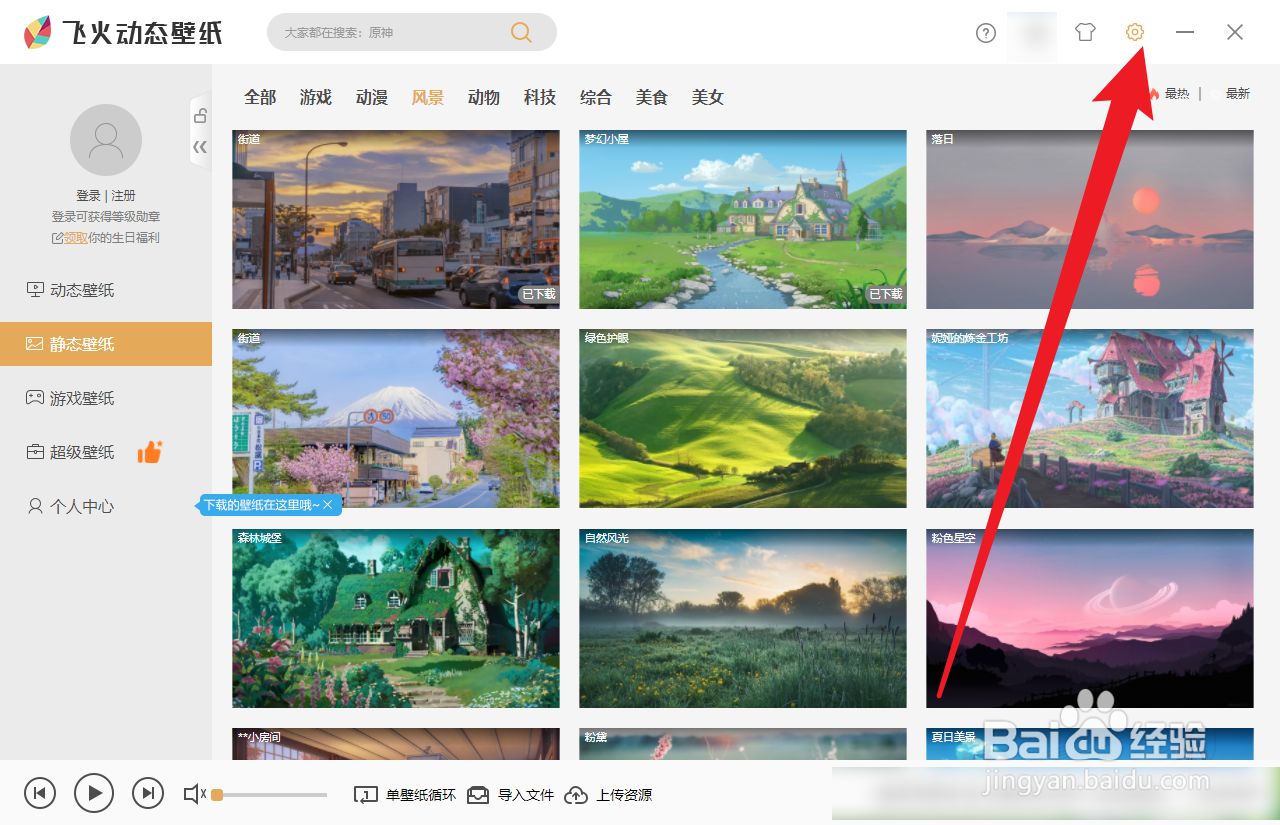Toggle 单壁纸循环 loop mode

405,795
